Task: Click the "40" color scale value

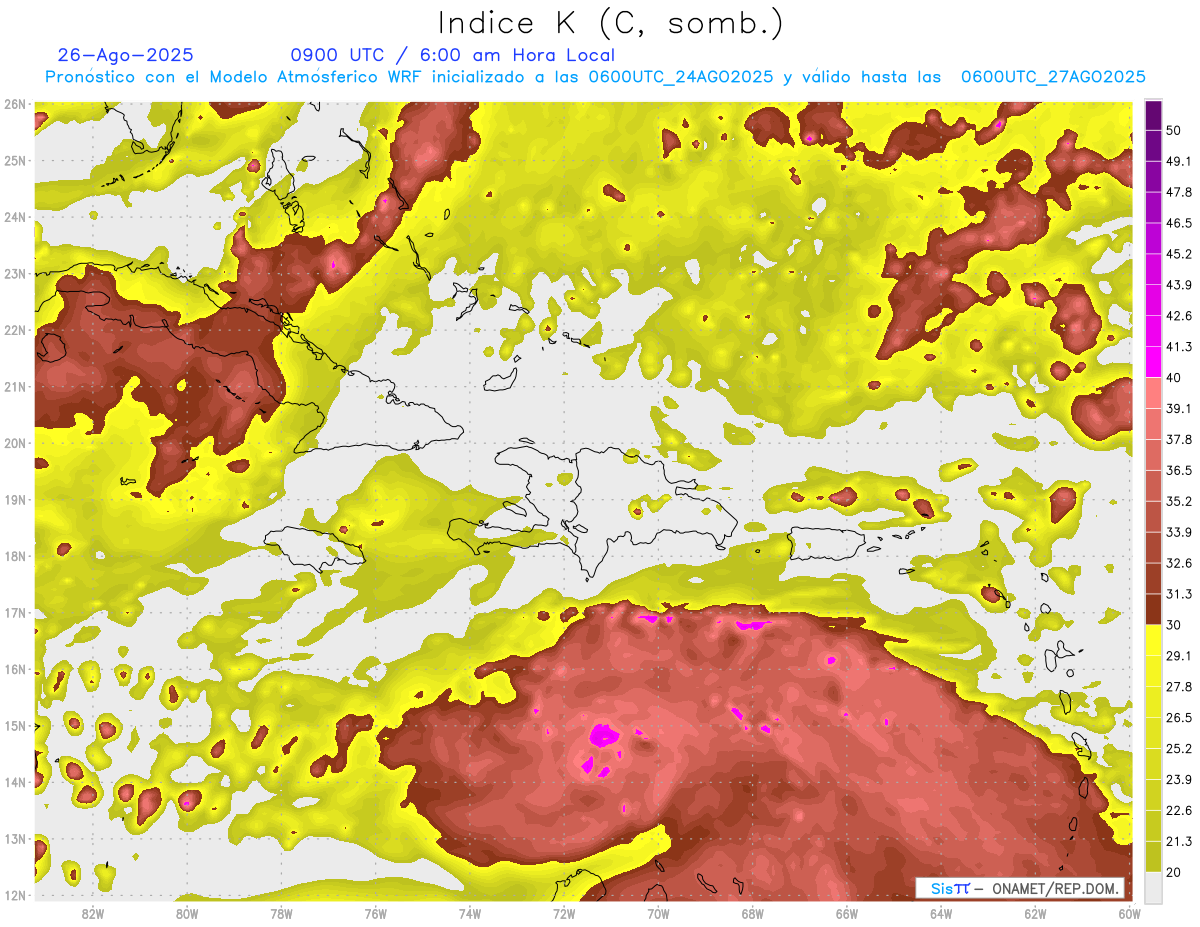Action: coord(1174,377)
